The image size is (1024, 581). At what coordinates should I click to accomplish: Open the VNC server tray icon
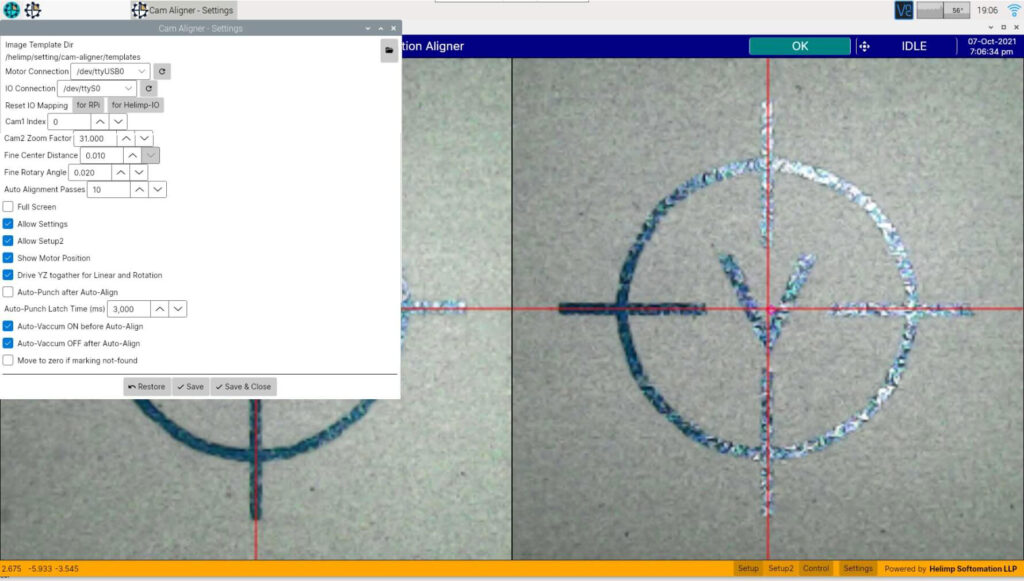(903, 10)
